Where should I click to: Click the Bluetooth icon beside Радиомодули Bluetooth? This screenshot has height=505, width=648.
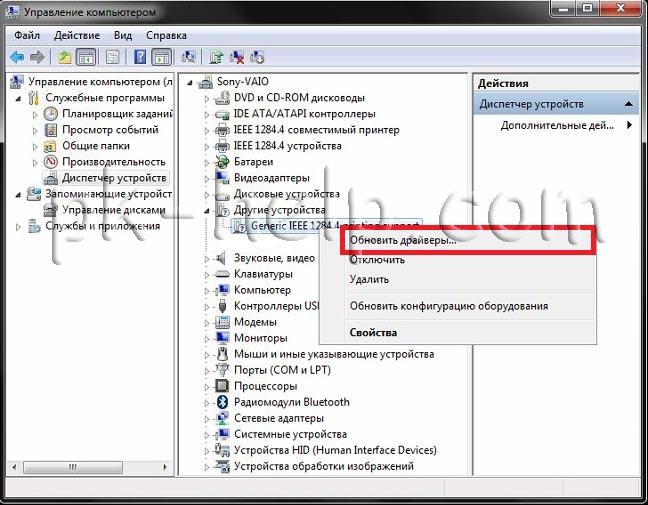pos(224,402)
